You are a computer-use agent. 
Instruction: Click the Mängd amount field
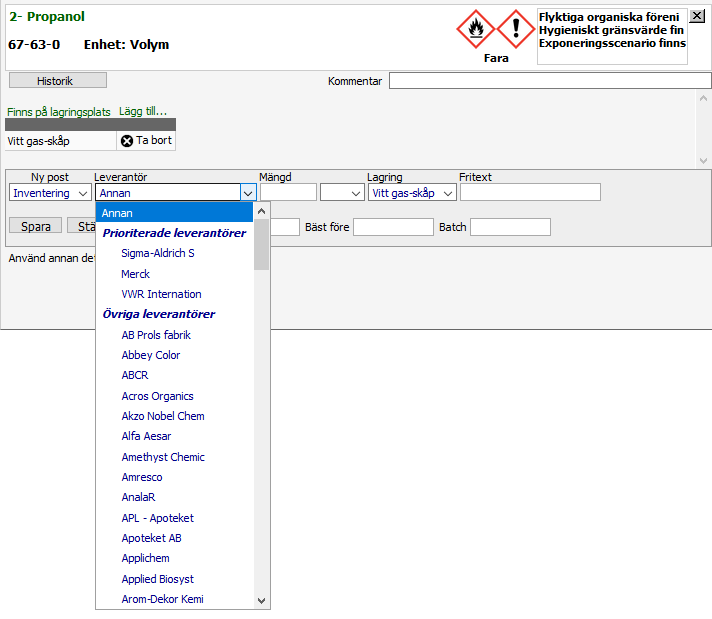288,193
